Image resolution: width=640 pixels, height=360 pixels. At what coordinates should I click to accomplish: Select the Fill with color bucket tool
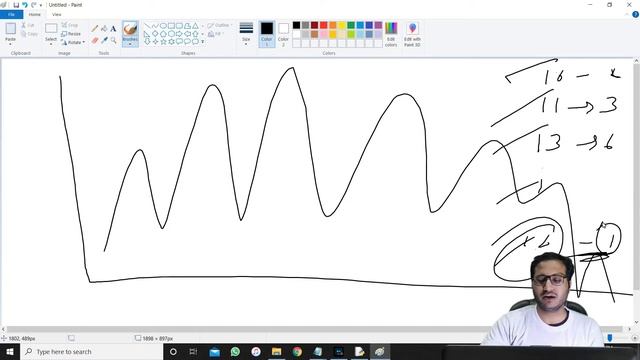[x=104, y=28]
